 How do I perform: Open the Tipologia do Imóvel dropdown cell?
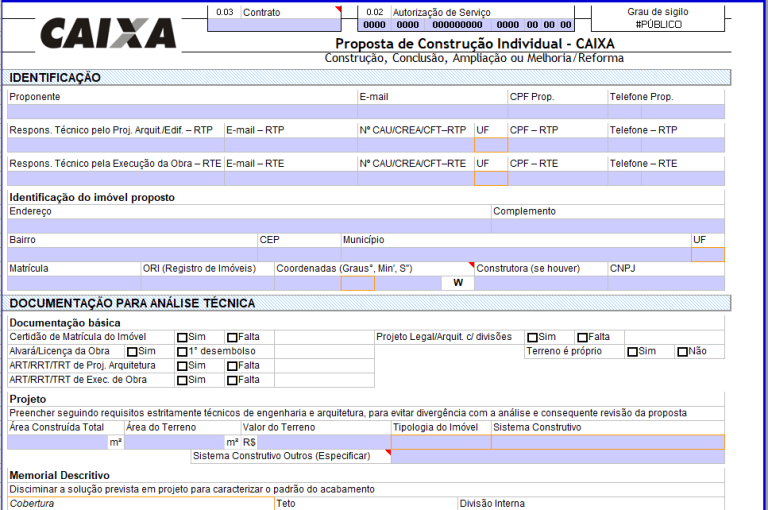click(441, 442)
